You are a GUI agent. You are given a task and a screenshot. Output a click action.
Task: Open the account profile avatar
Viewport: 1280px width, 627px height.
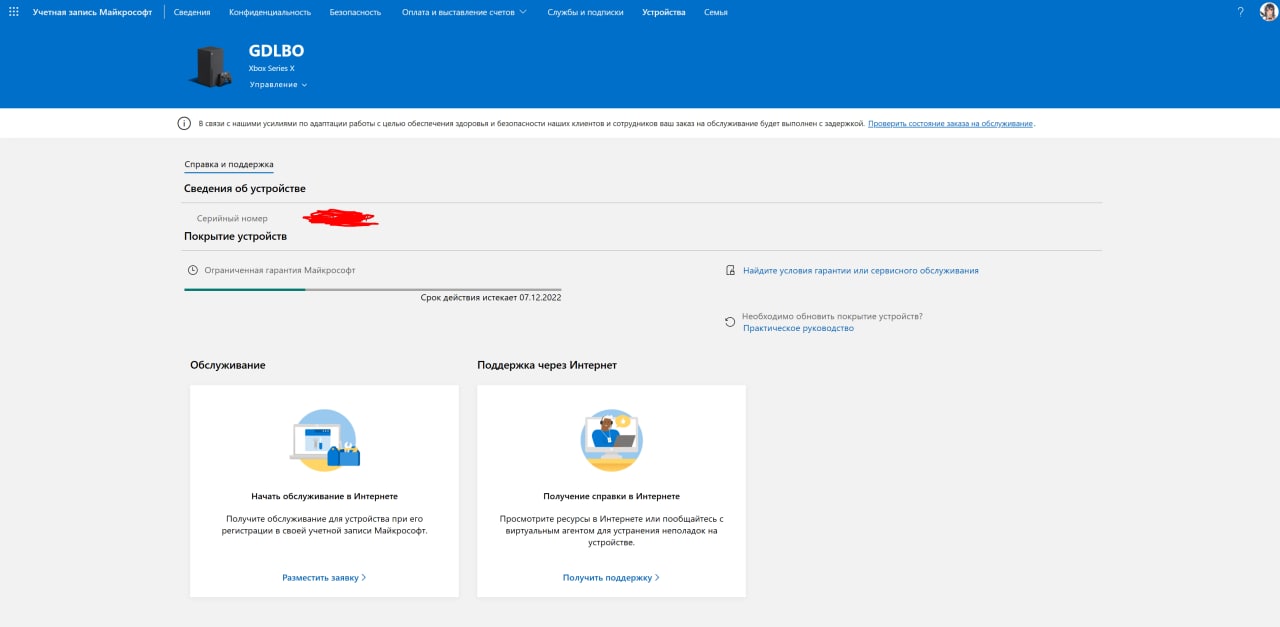1268,12
